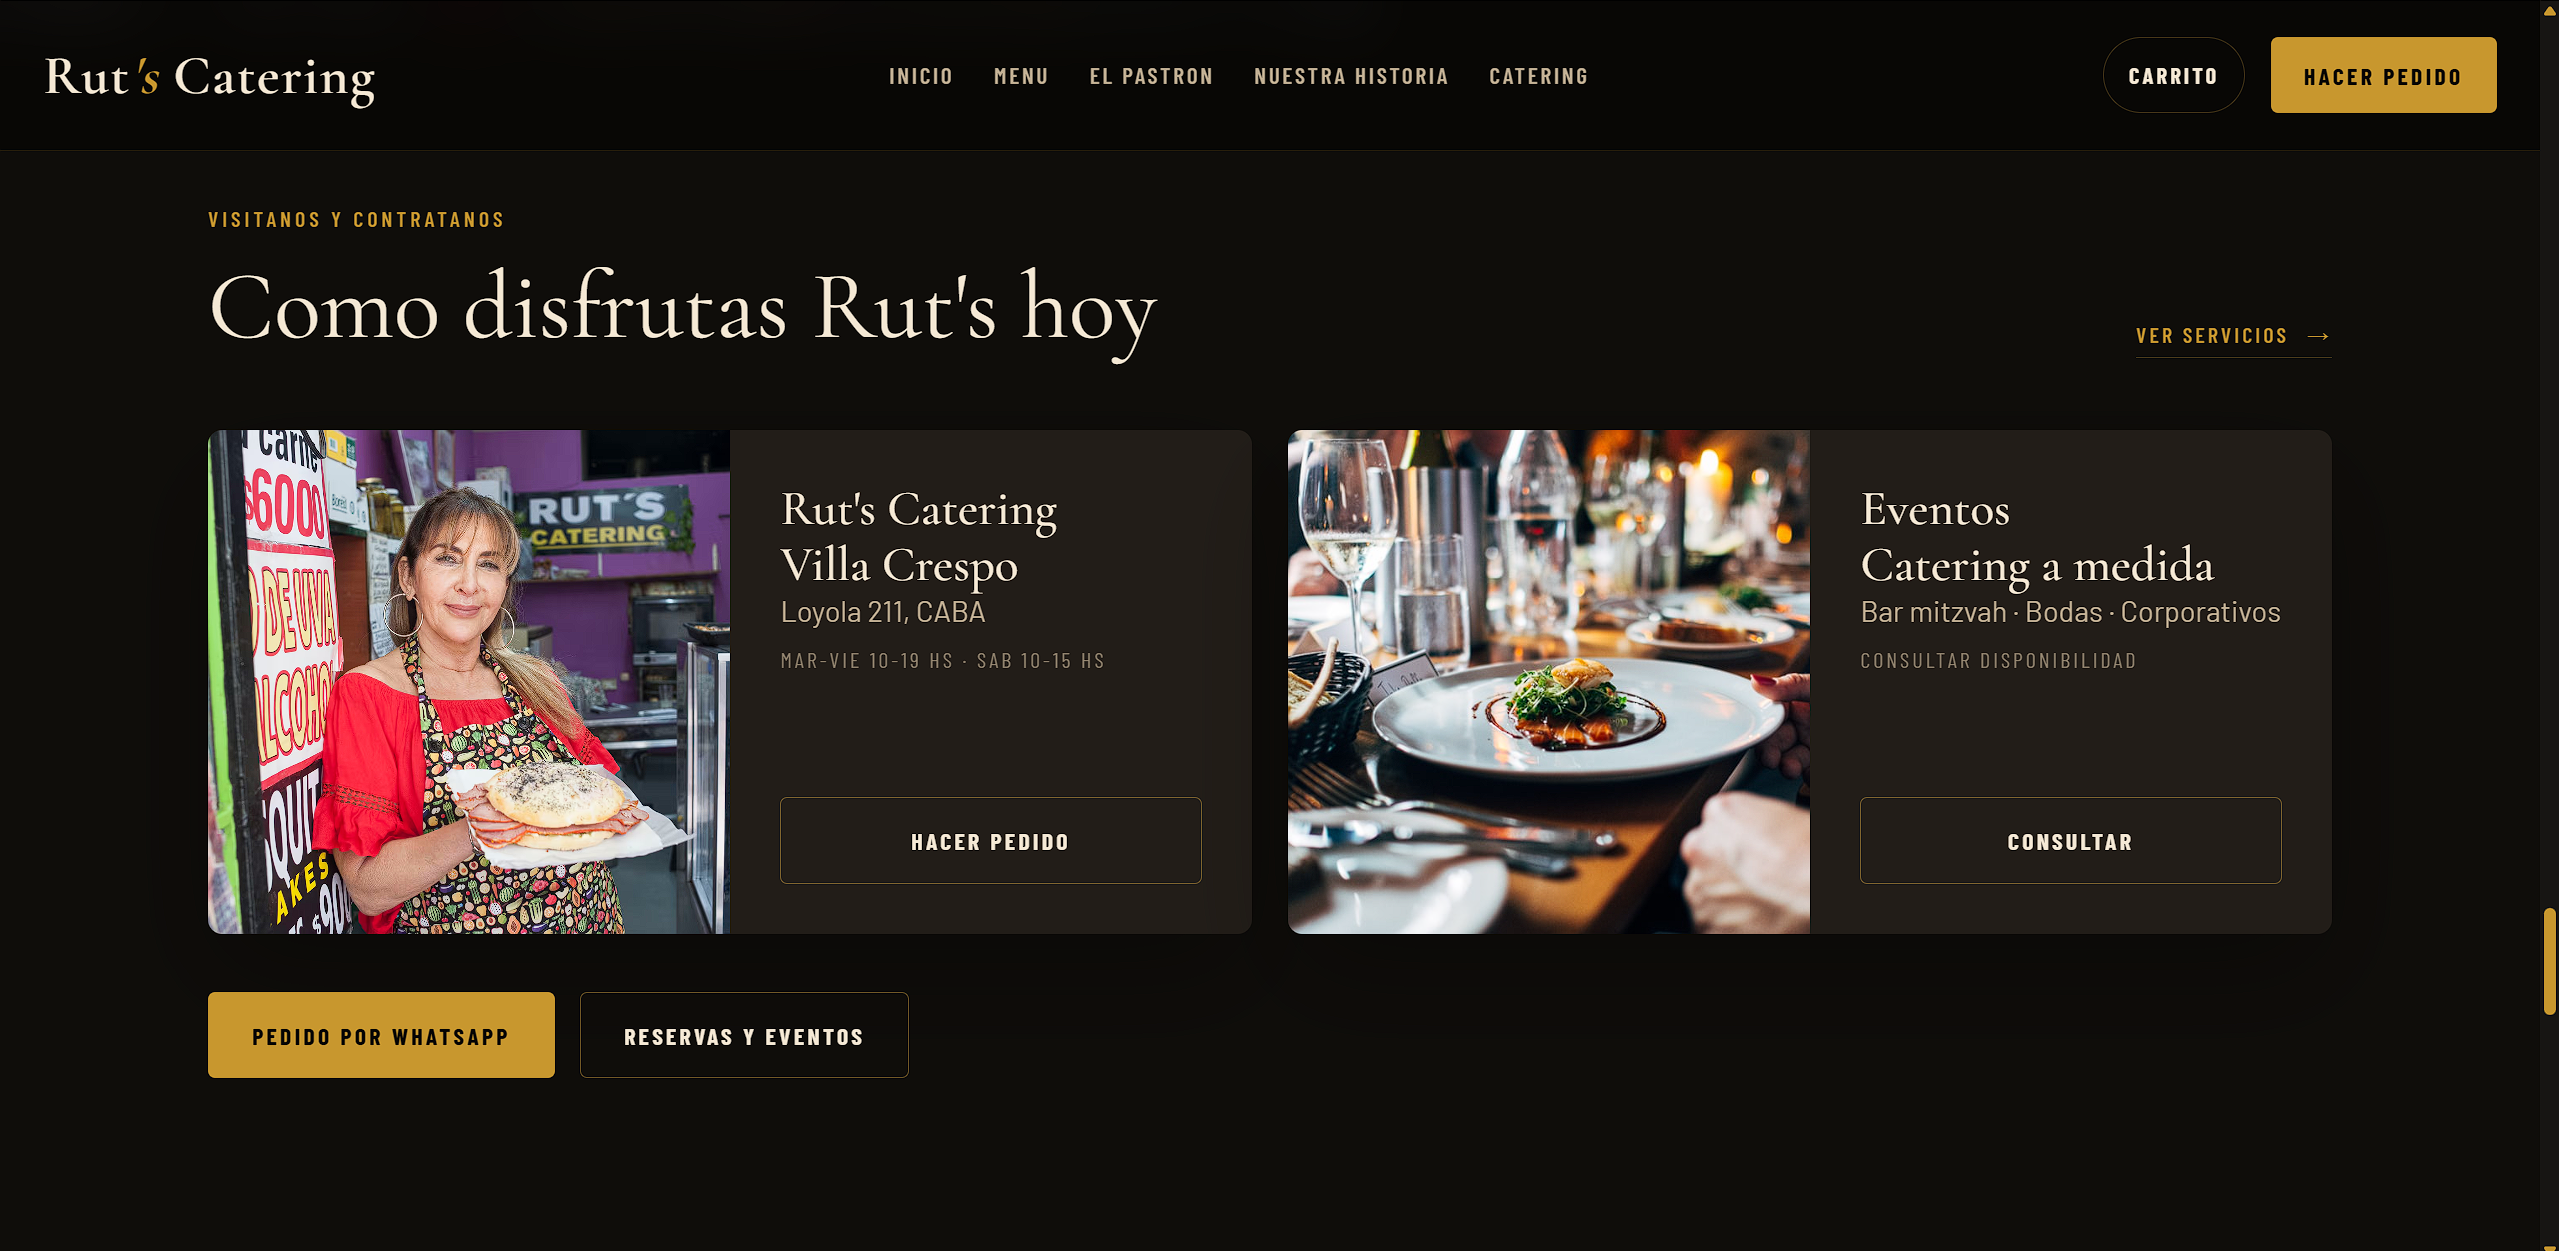Navigate to Catering section
The height and width of the screenshot is (1251, 2559).
[x=1538, y=76]
